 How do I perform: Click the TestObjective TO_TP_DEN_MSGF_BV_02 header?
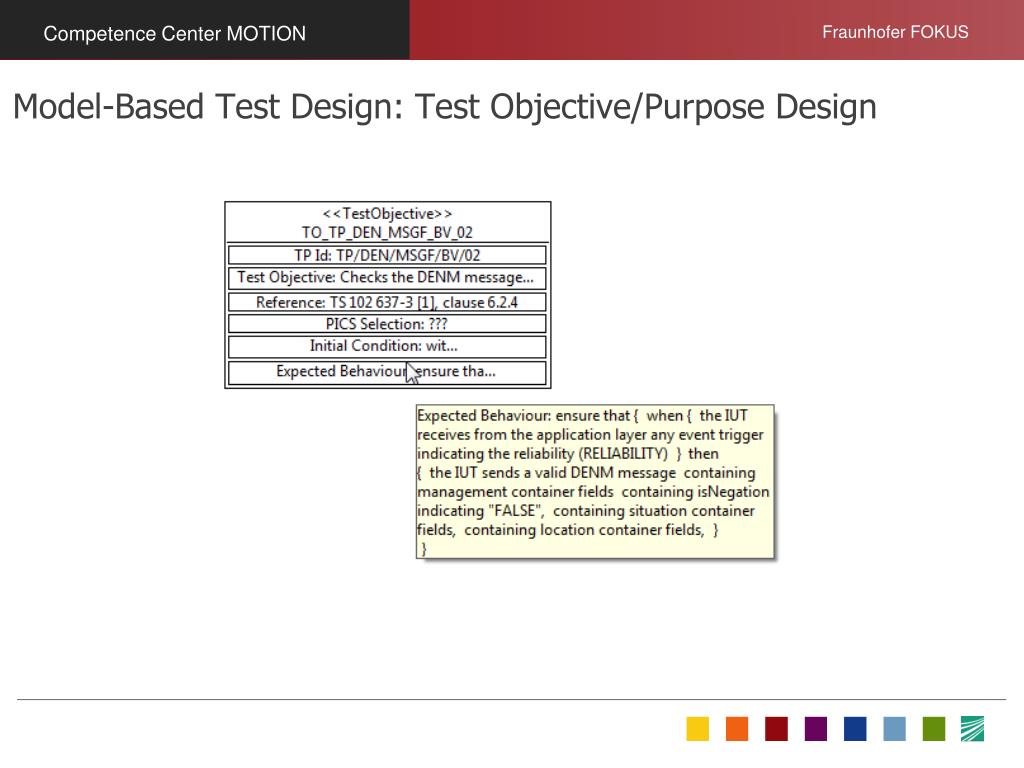pyautogui.click(x=387, y=223)
